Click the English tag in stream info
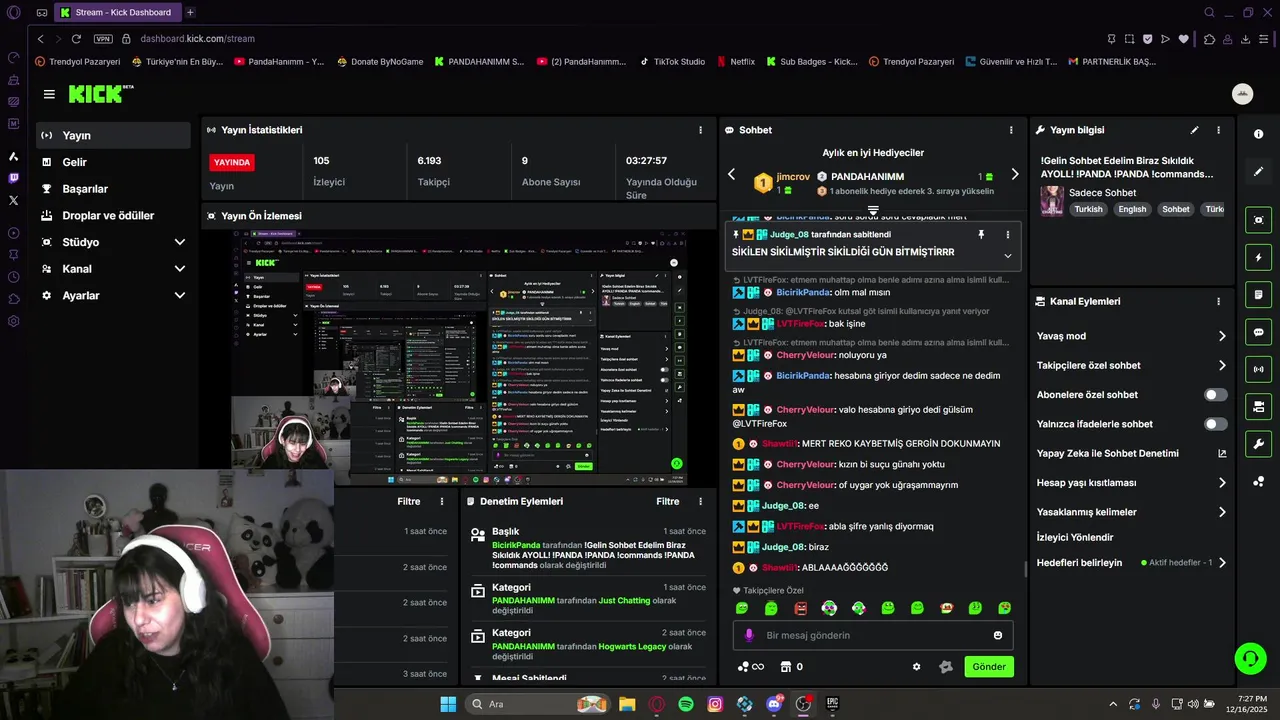 pyautogui.click(x=1132, y=209)
